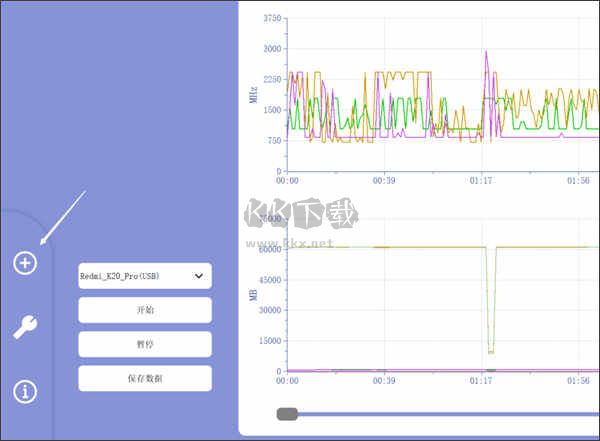Click the plus circle icon in sidebar

click(25, 263)
